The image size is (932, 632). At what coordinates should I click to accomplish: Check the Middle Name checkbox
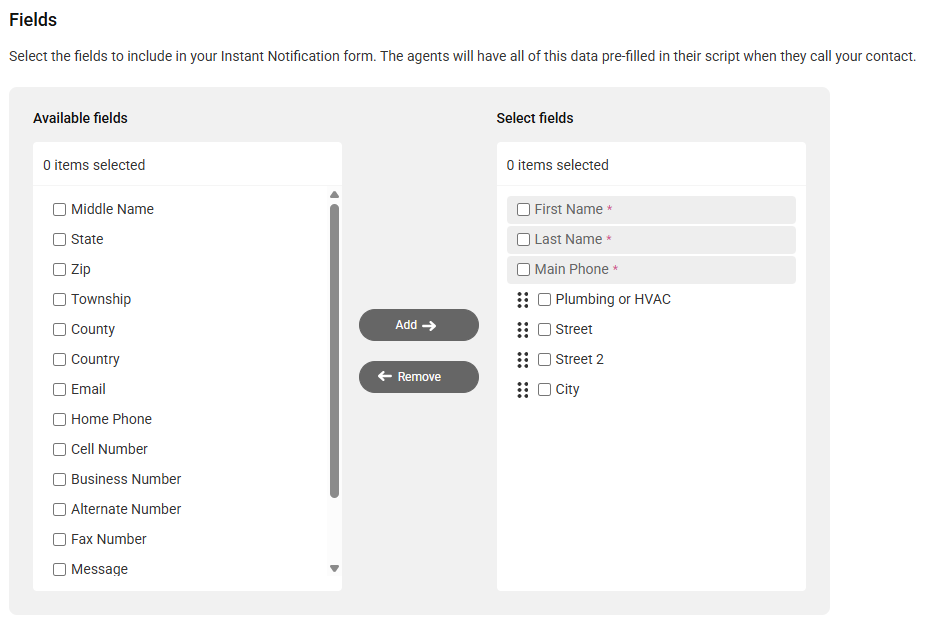(x=59, y=209)
